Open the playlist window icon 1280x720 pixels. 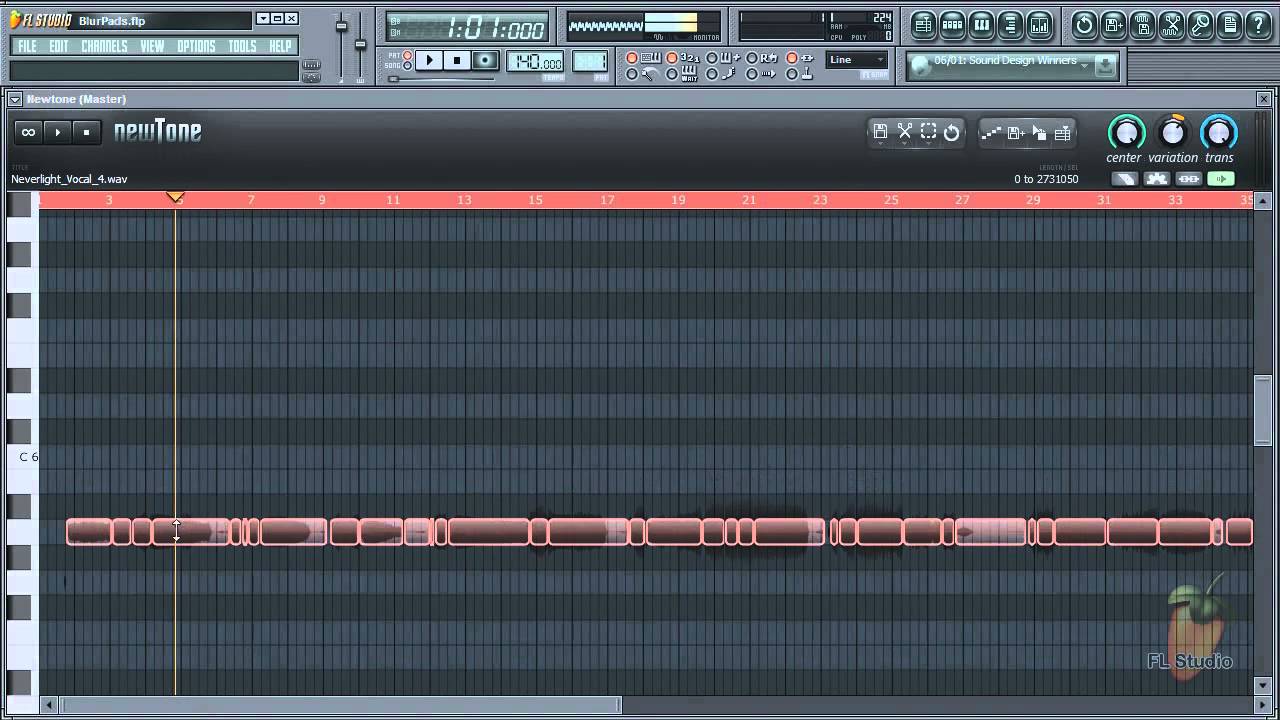(923, 25)
